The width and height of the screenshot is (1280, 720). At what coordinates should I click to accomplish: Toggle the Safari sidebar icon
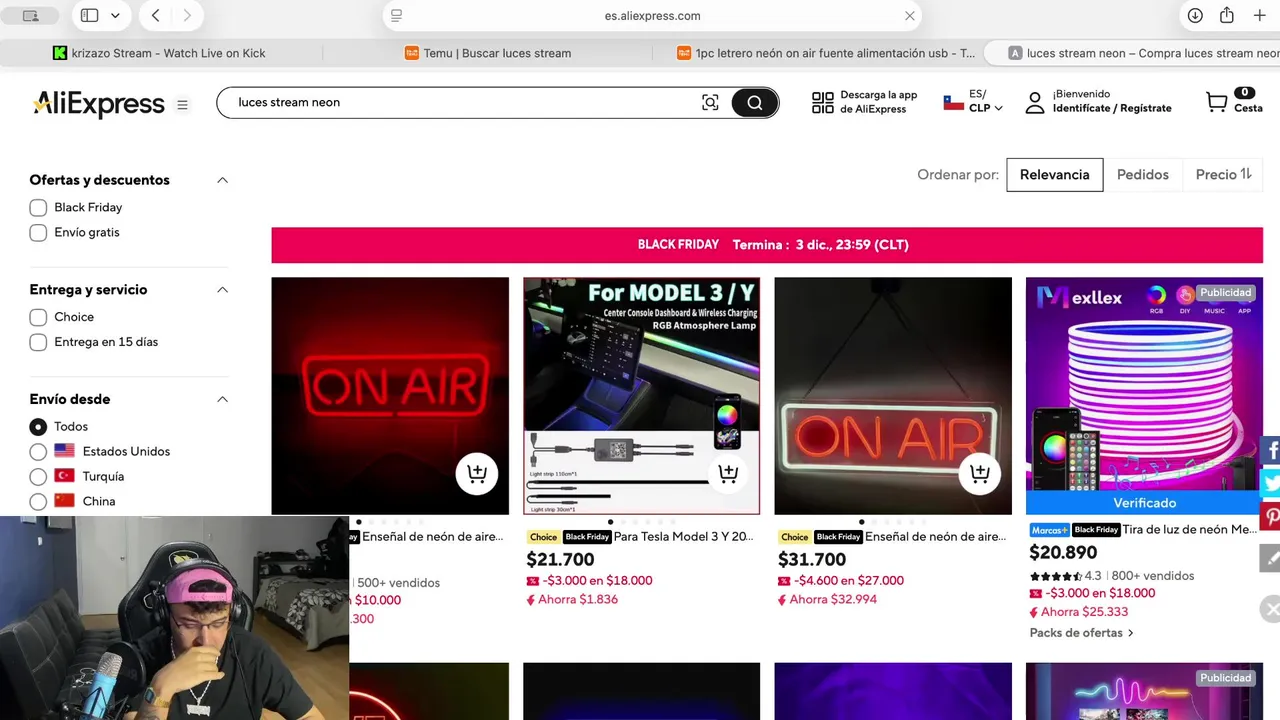[x=89, y=16]
